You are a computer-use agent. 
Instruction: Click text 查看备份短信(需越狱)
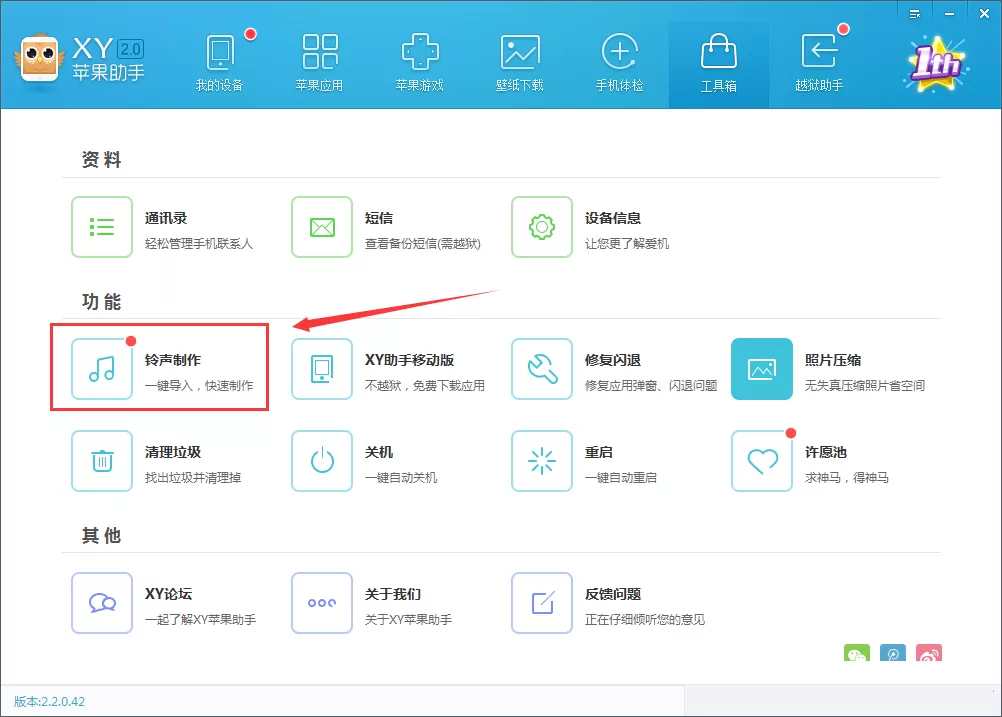coord(422,243)
